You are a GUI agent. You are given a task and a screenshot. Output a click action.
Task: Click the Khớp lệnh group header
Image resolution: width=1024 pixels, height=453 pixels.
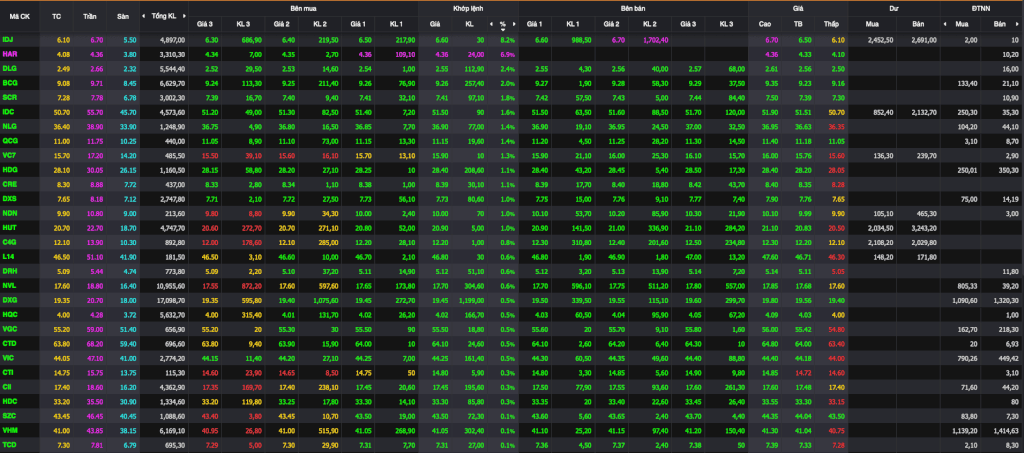tap(468, 8)
